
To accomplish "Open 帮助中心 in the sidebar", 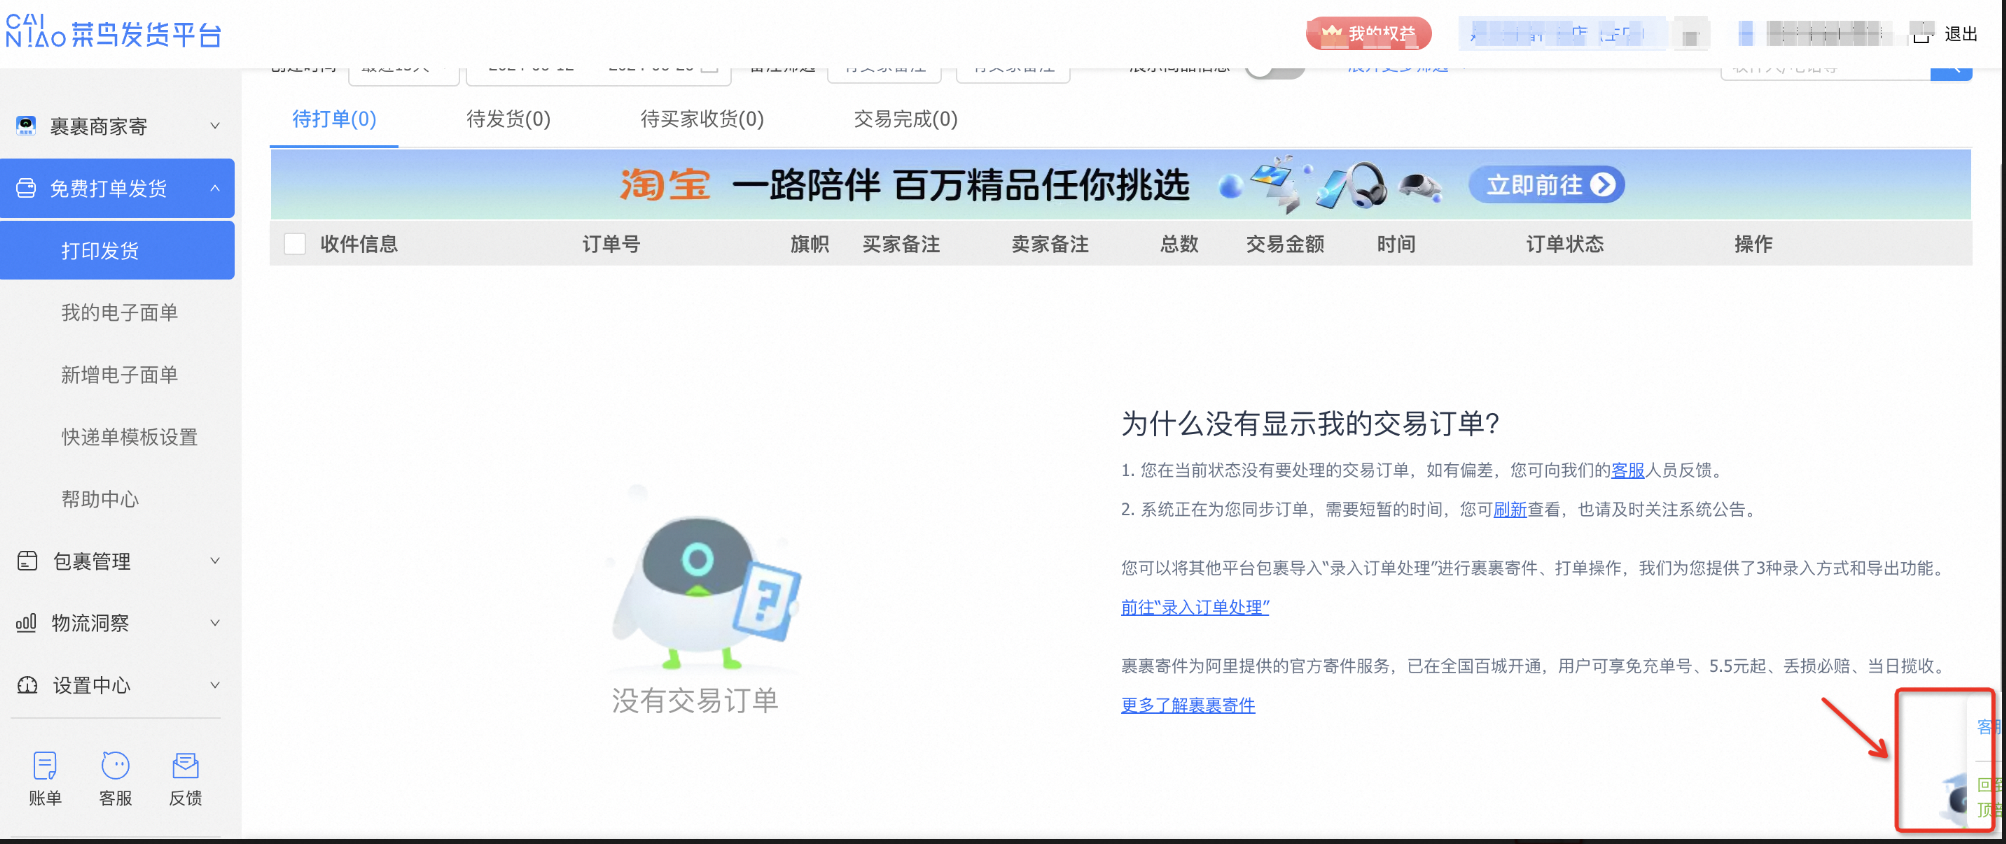I will point(100,499).
